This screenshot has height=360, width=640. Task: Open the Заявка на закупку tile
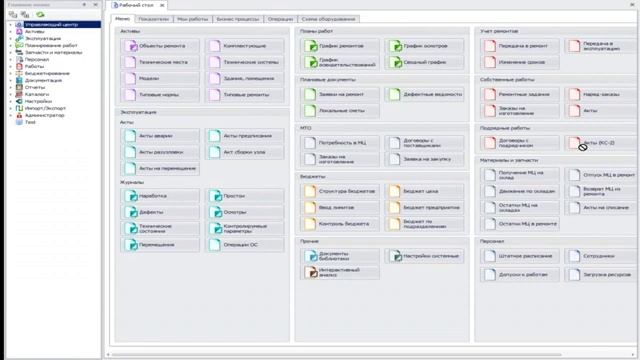[424, 159]
